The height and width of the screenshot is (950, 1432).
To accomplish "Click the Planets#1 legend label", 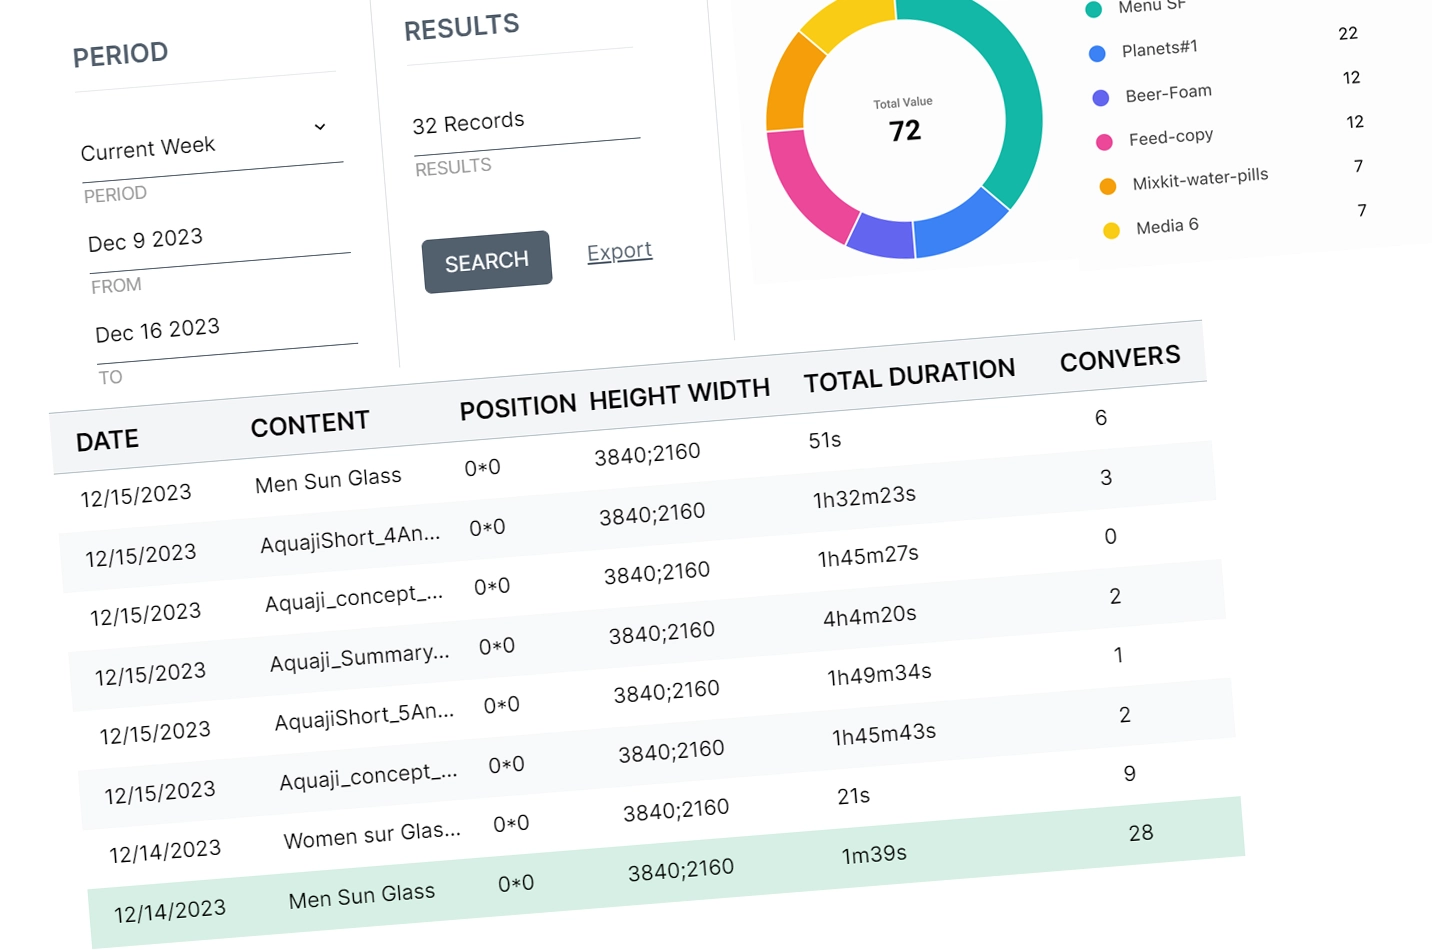I will pos(1160,48).
